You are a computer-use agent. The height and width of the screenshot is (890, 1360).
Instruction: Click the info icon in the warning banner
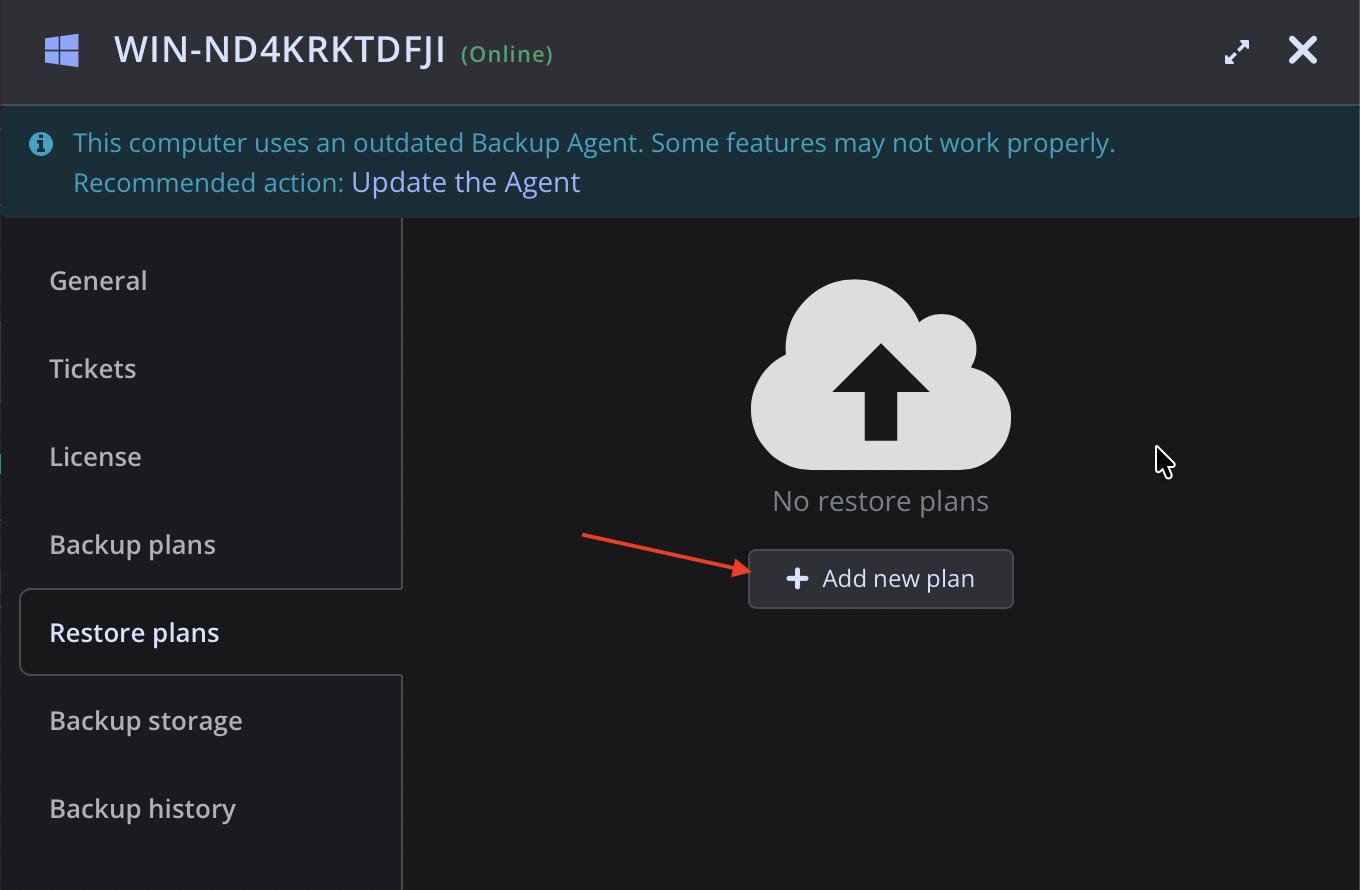pos(41,143)
